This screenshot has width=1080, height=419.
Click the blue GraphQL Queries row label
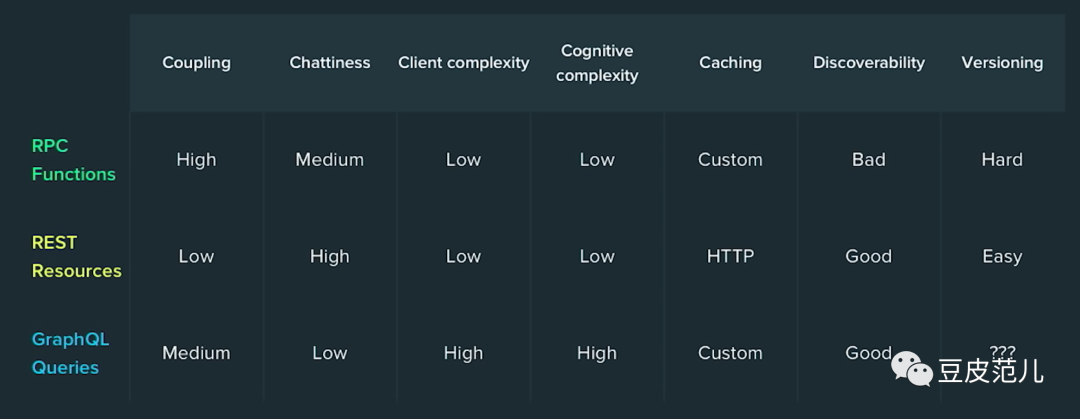(x=70, y=353)
